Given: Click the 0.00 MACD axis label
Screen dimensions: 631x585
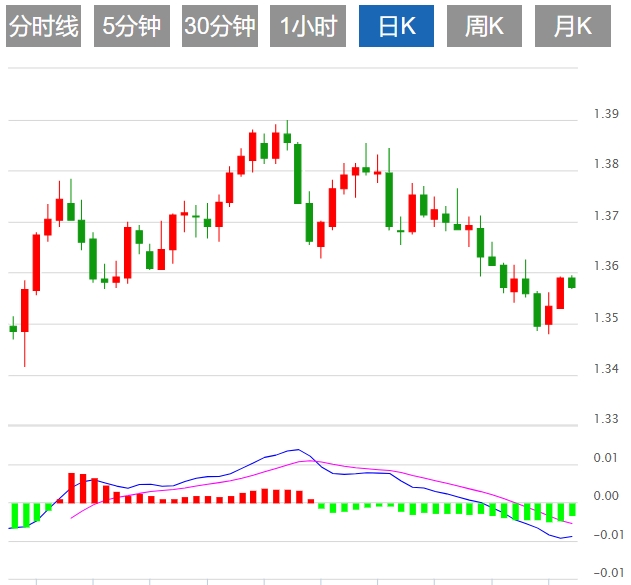Looking at the screenshot, I should tap(606, 496).
